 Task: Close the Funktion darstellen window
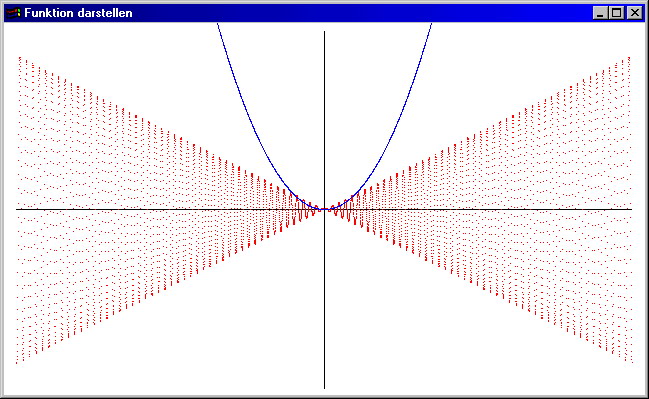(635, 13)
